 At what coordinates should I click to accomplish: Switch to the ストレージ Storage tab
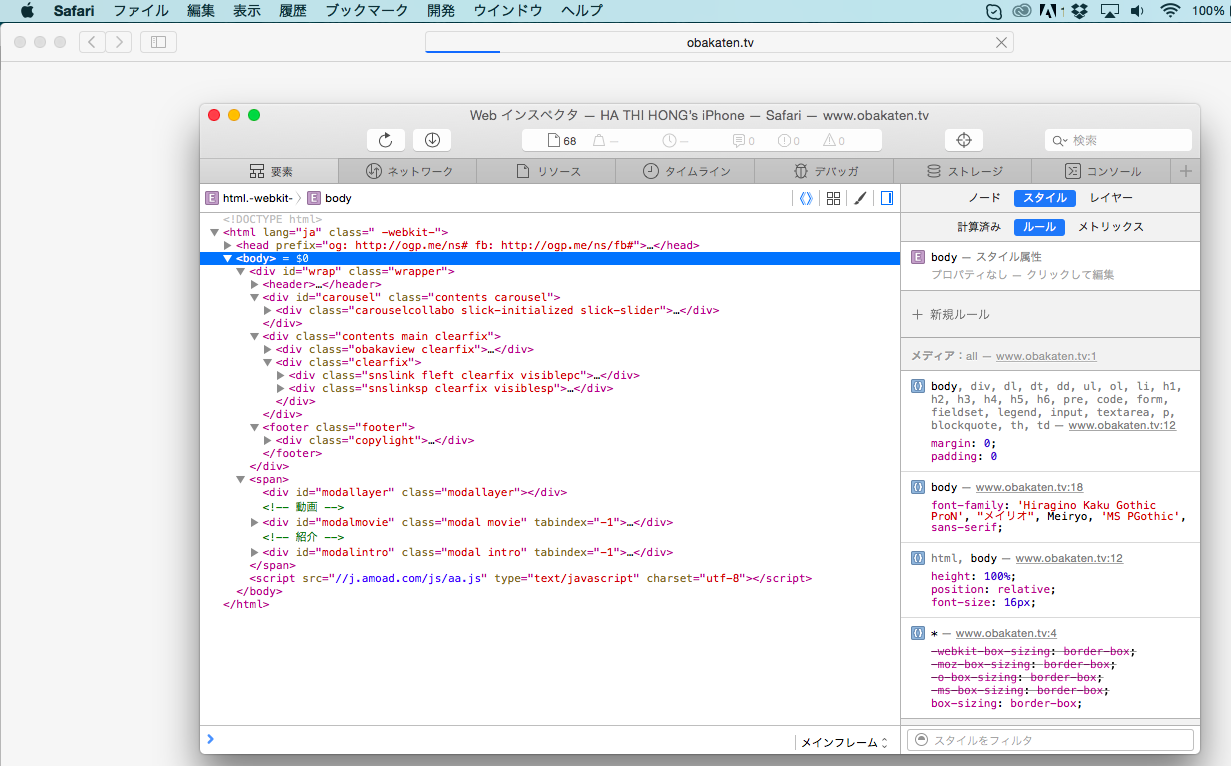pos(963,171)
